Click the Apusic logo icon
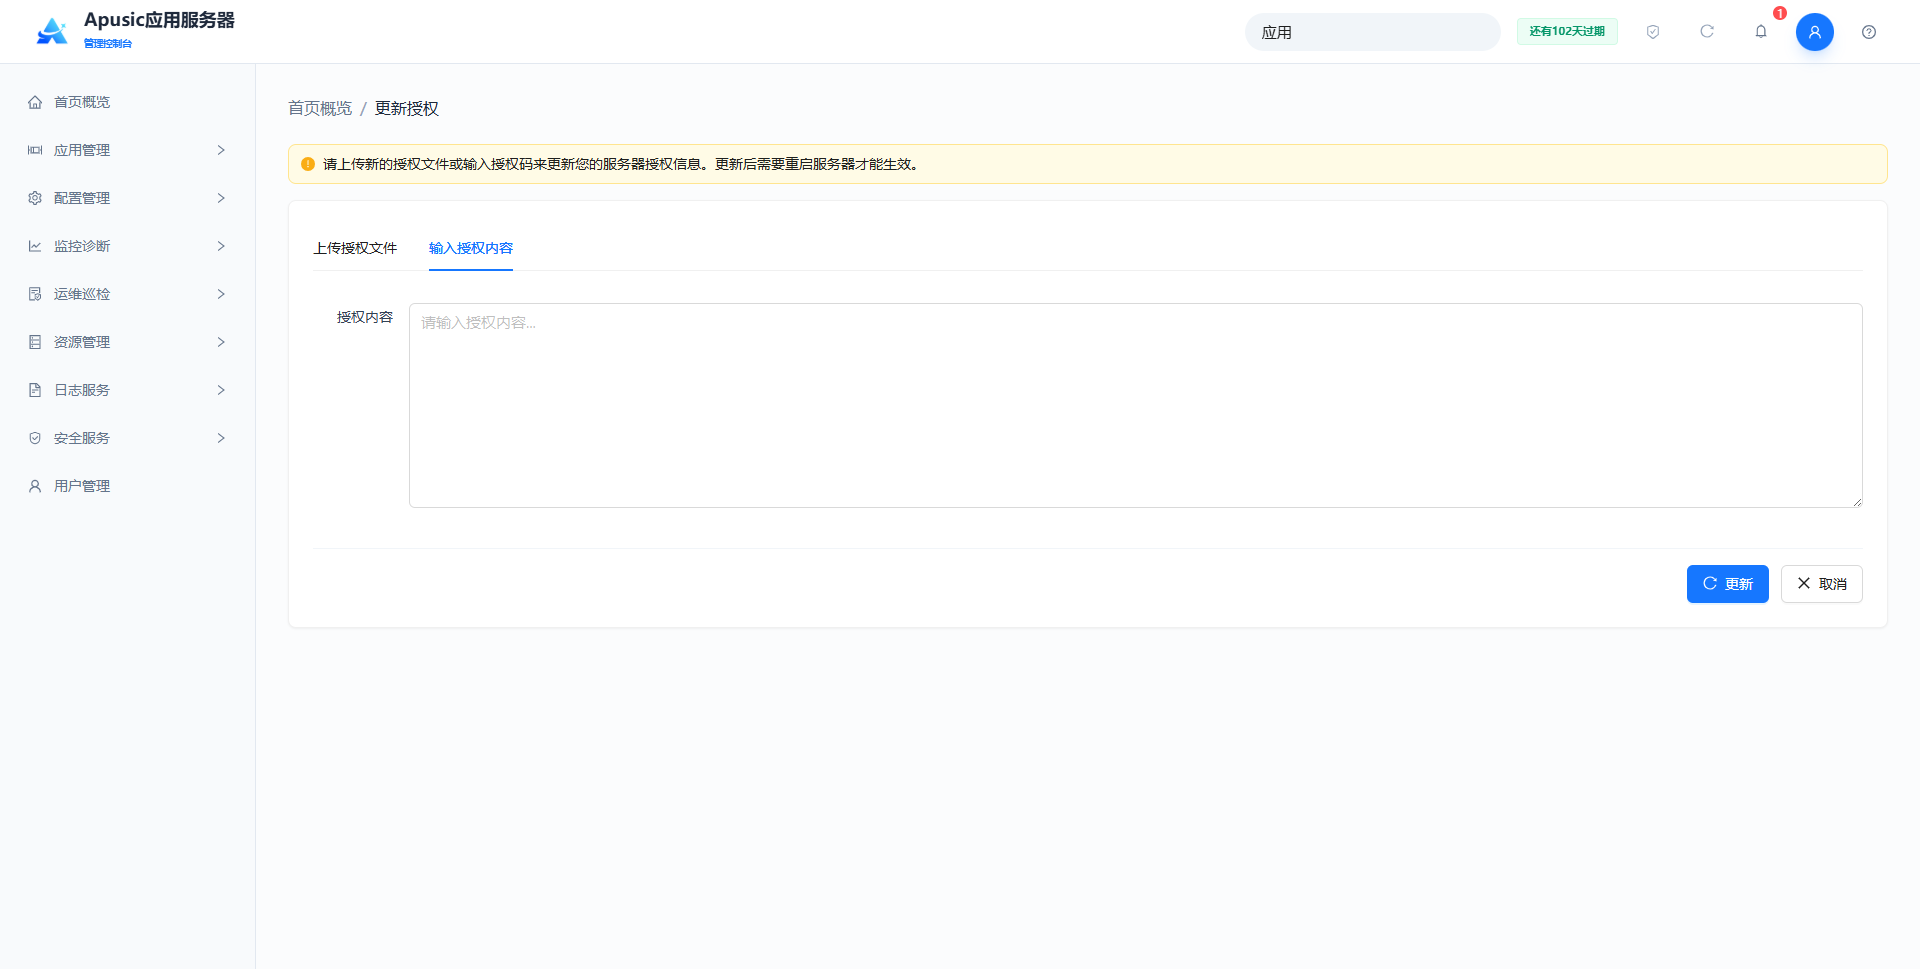This screenshot has width=1920, height=969. pos(52,31)
